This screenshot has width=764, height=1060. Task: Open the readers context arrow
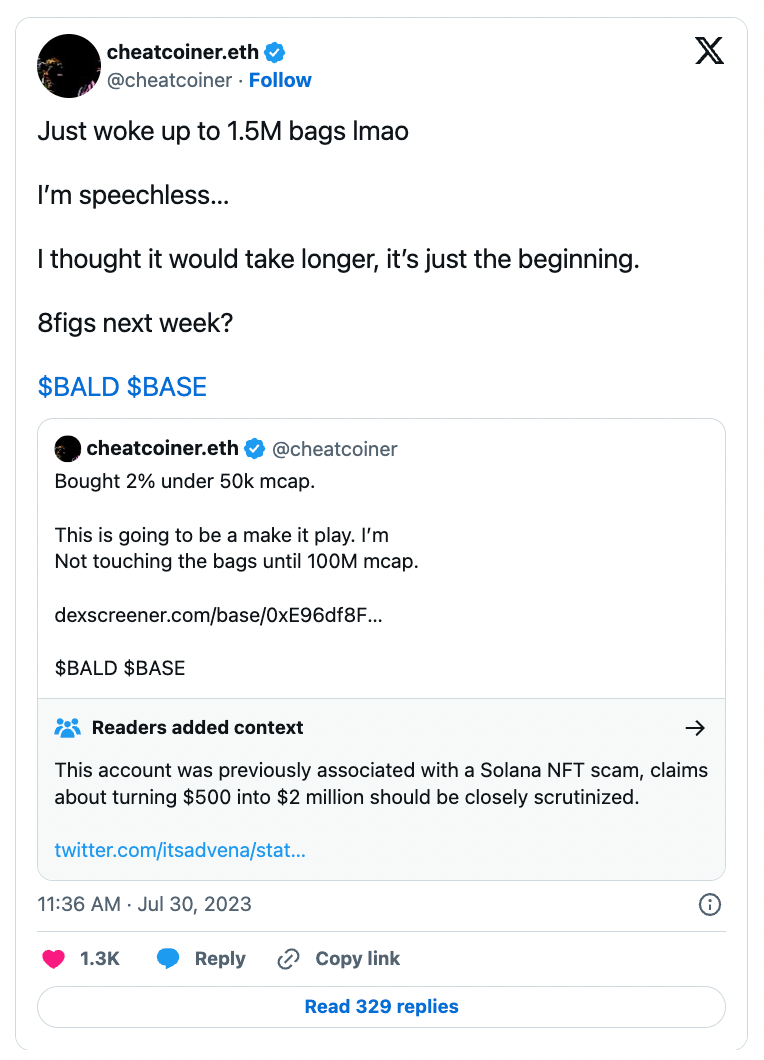(695, 728)
